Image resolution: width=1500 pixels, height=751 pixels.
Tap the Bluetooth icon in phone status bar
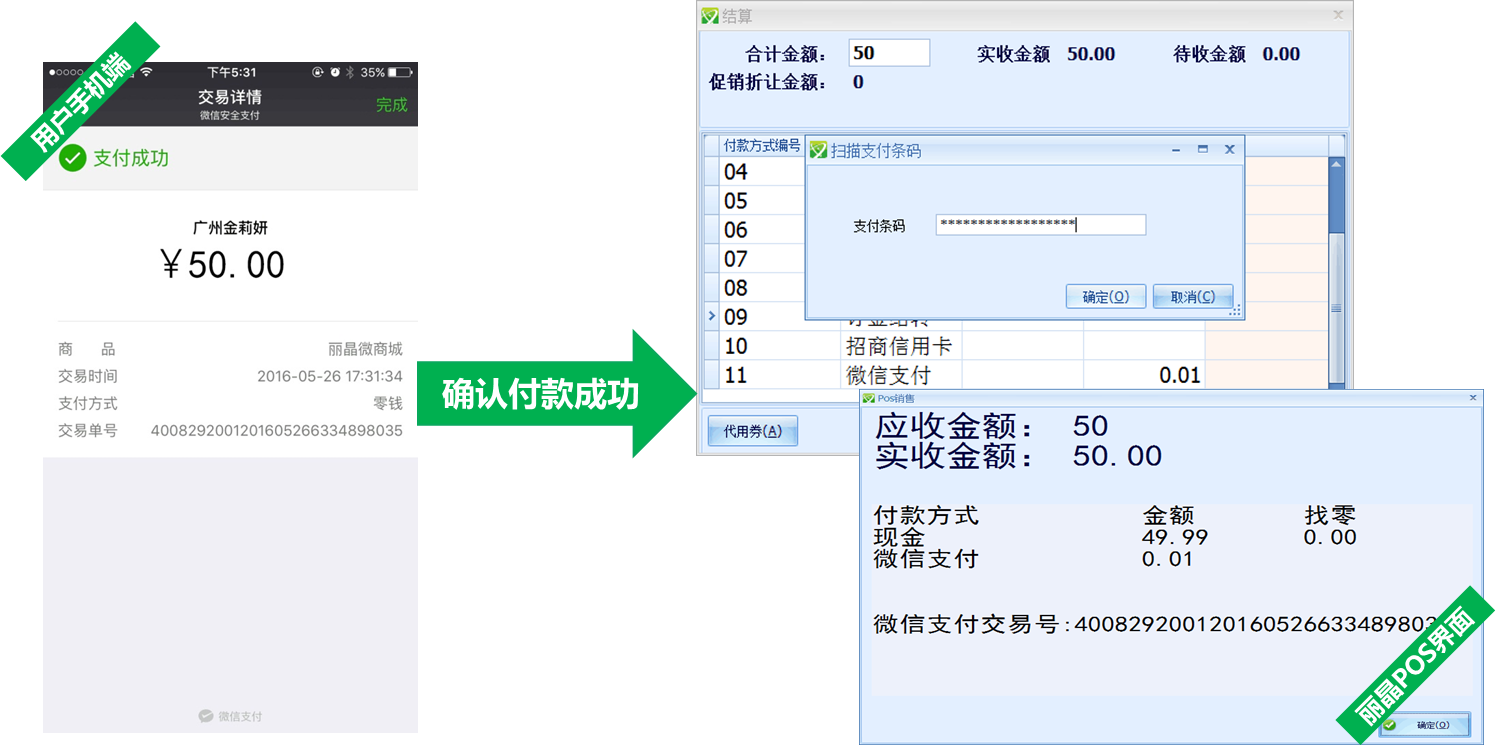tap(350, 72)
